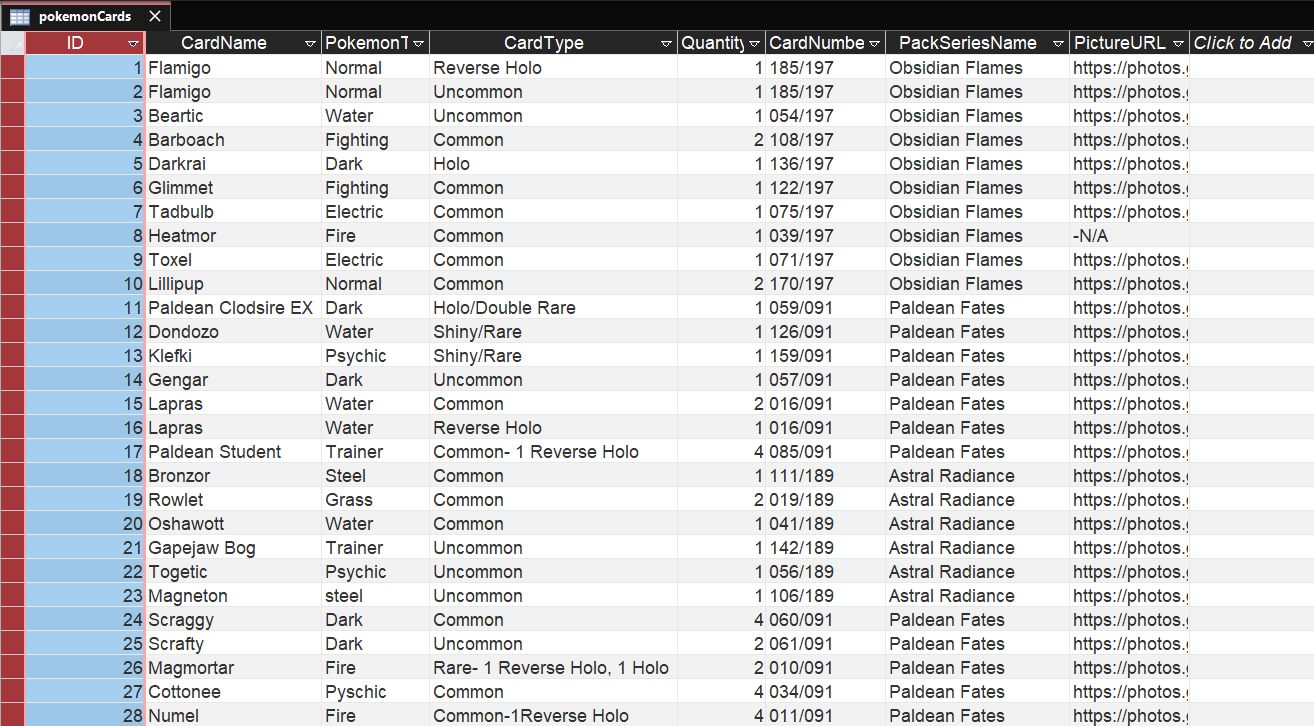Click the select-all corner box of the datasheet
The height and width of the screenshot is (726, 1314).
(x=12, y=43)
